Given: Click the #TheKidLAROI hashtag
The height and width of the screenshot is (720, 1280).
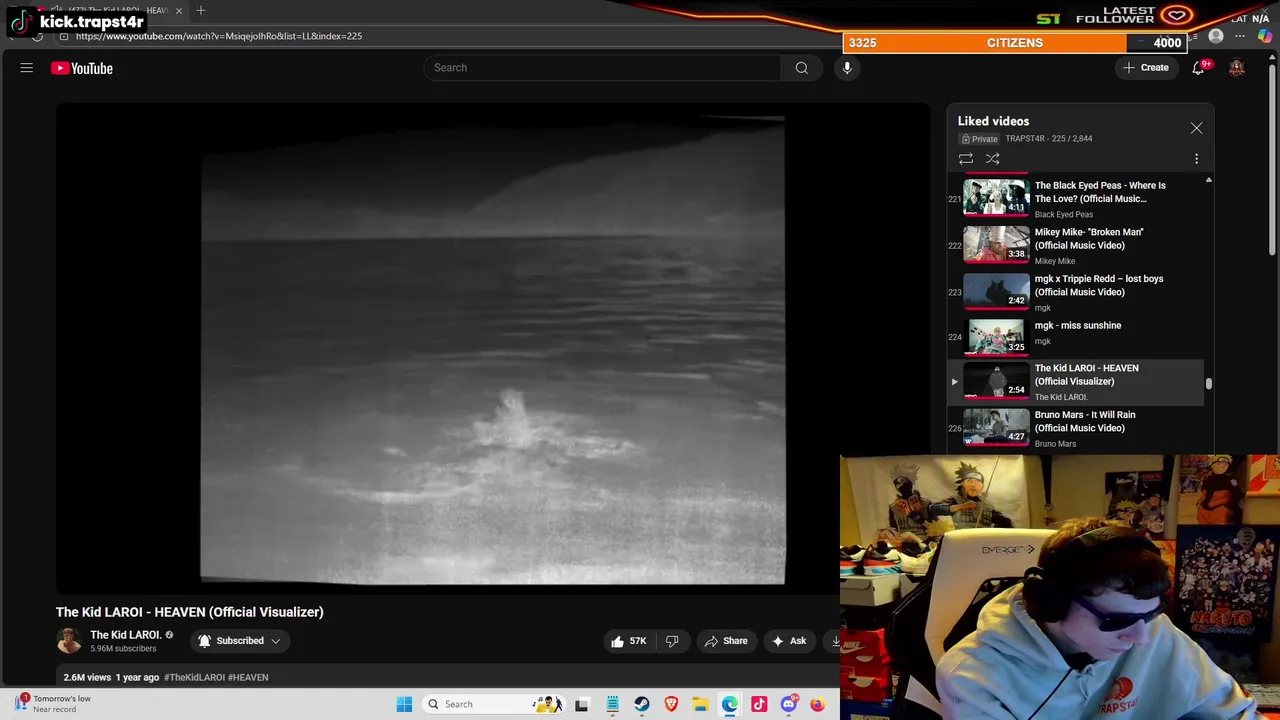Looking at the screenshot, I should [194, 677].
